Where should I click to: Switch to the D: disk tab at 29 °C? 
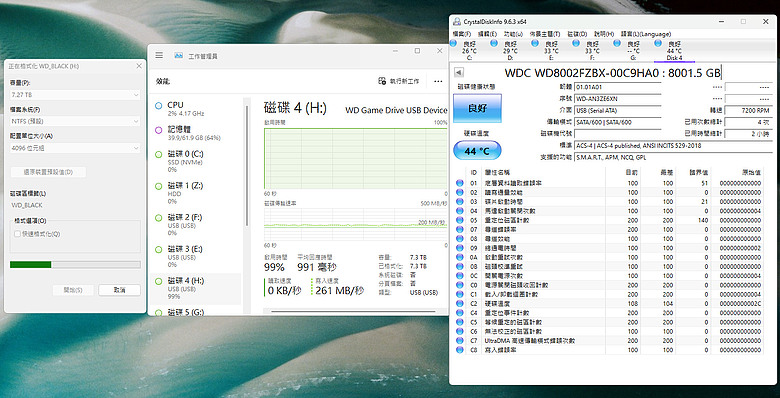pyautogui.click(x=509, y=51)
